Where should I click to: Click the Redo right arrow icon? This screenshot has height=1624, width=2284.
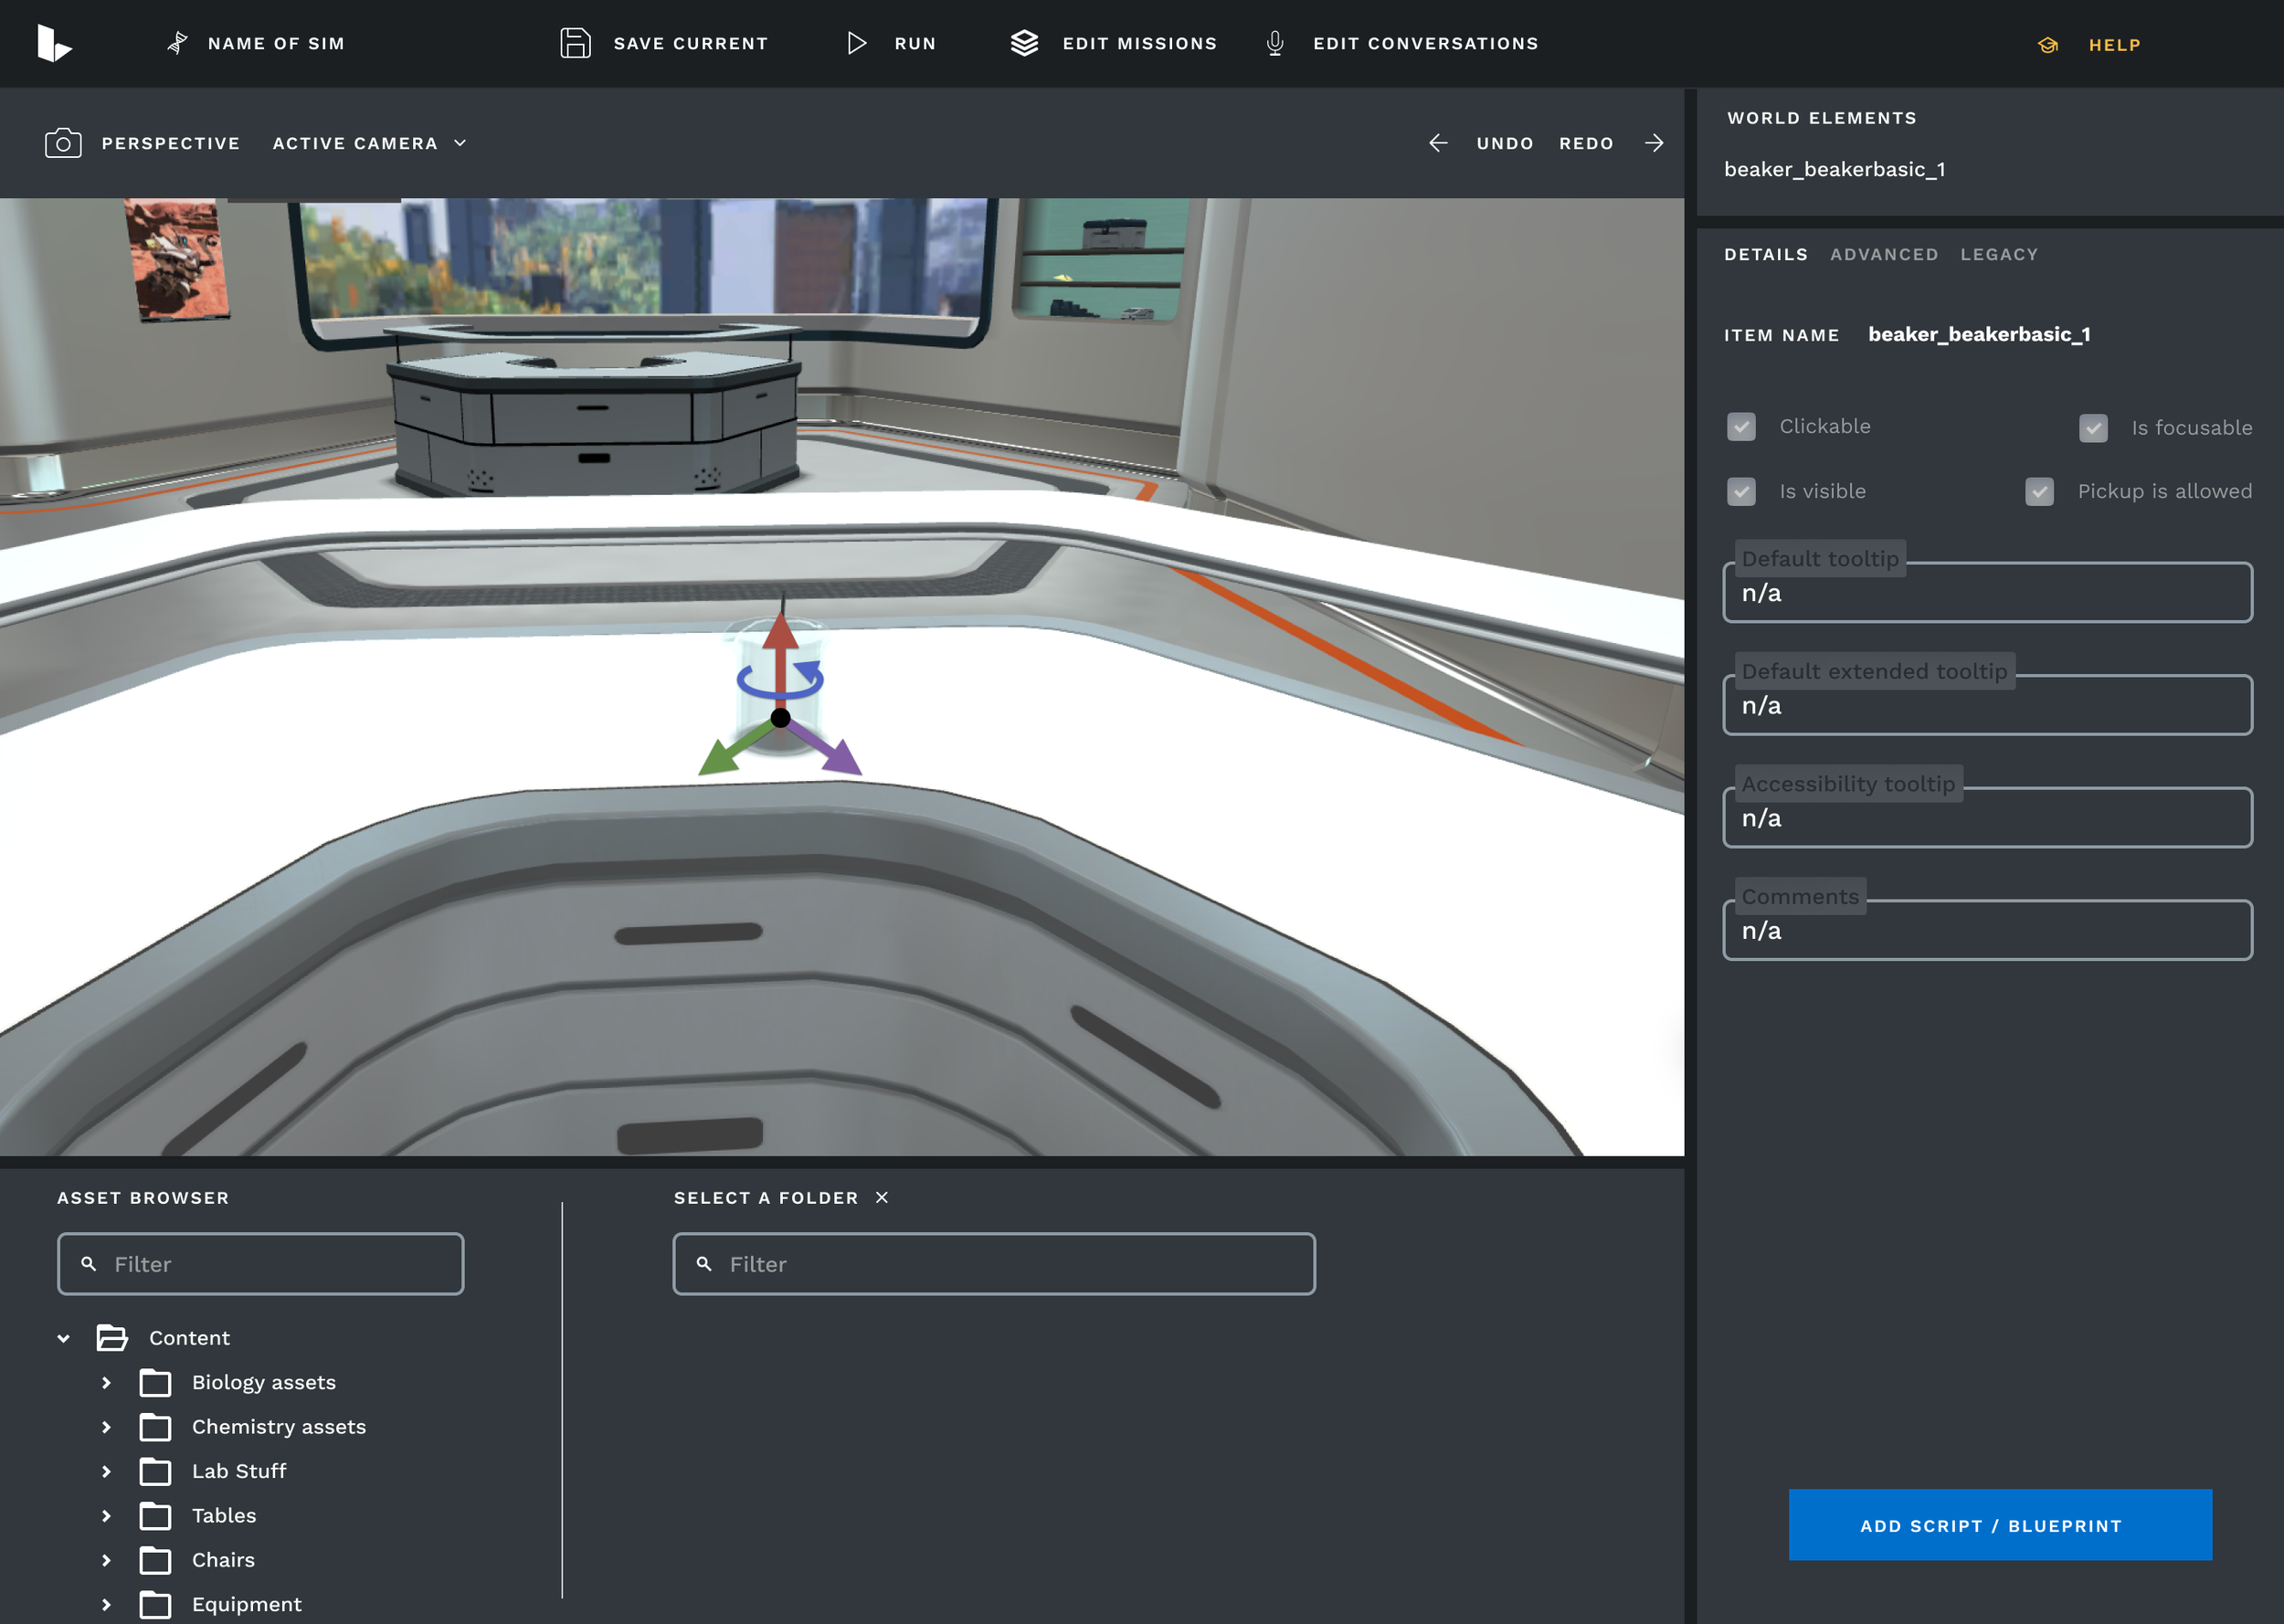(1654, 143)
